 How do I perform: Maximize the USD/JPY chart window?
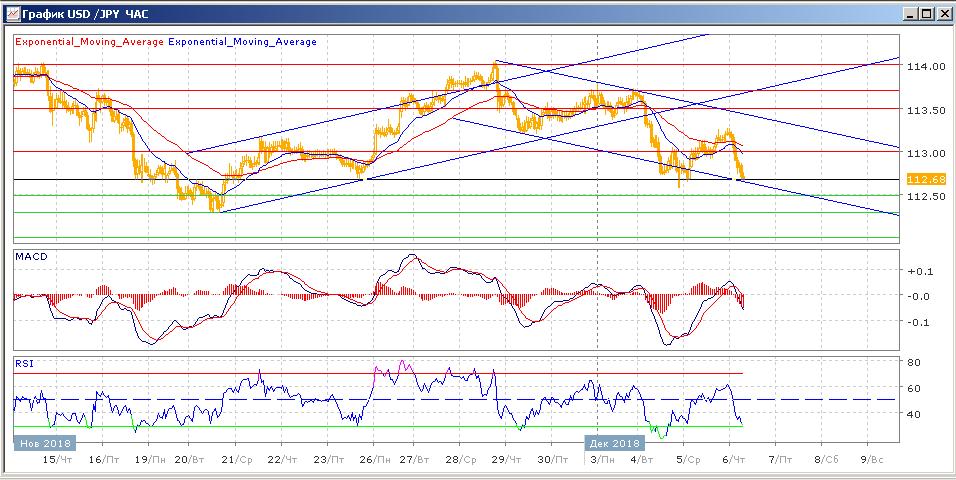coord(926,13)
